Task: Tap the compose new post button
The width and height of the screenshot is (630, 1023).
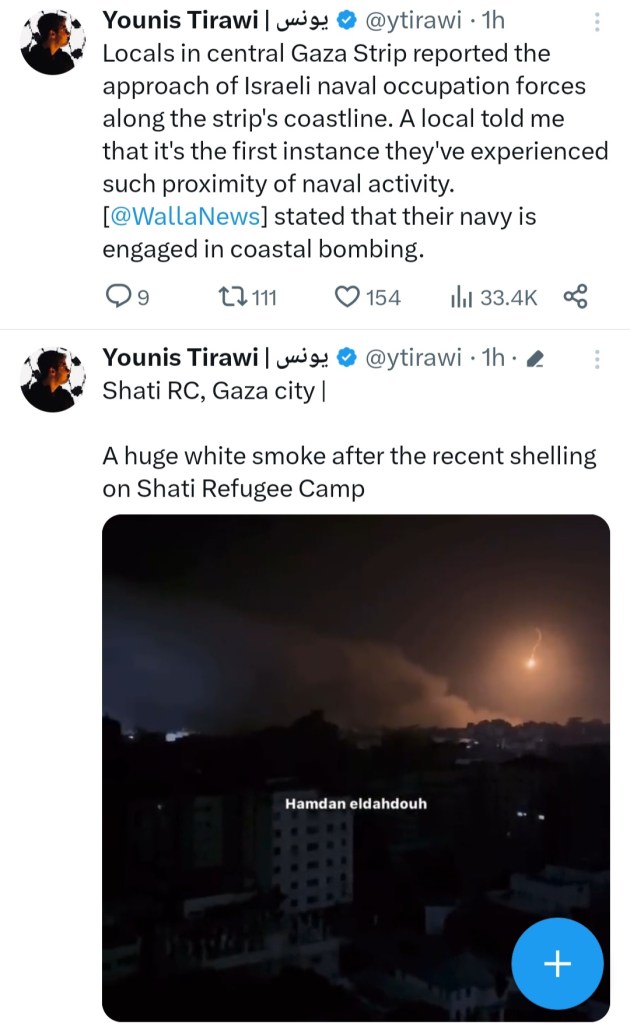Action: (557, 964)
